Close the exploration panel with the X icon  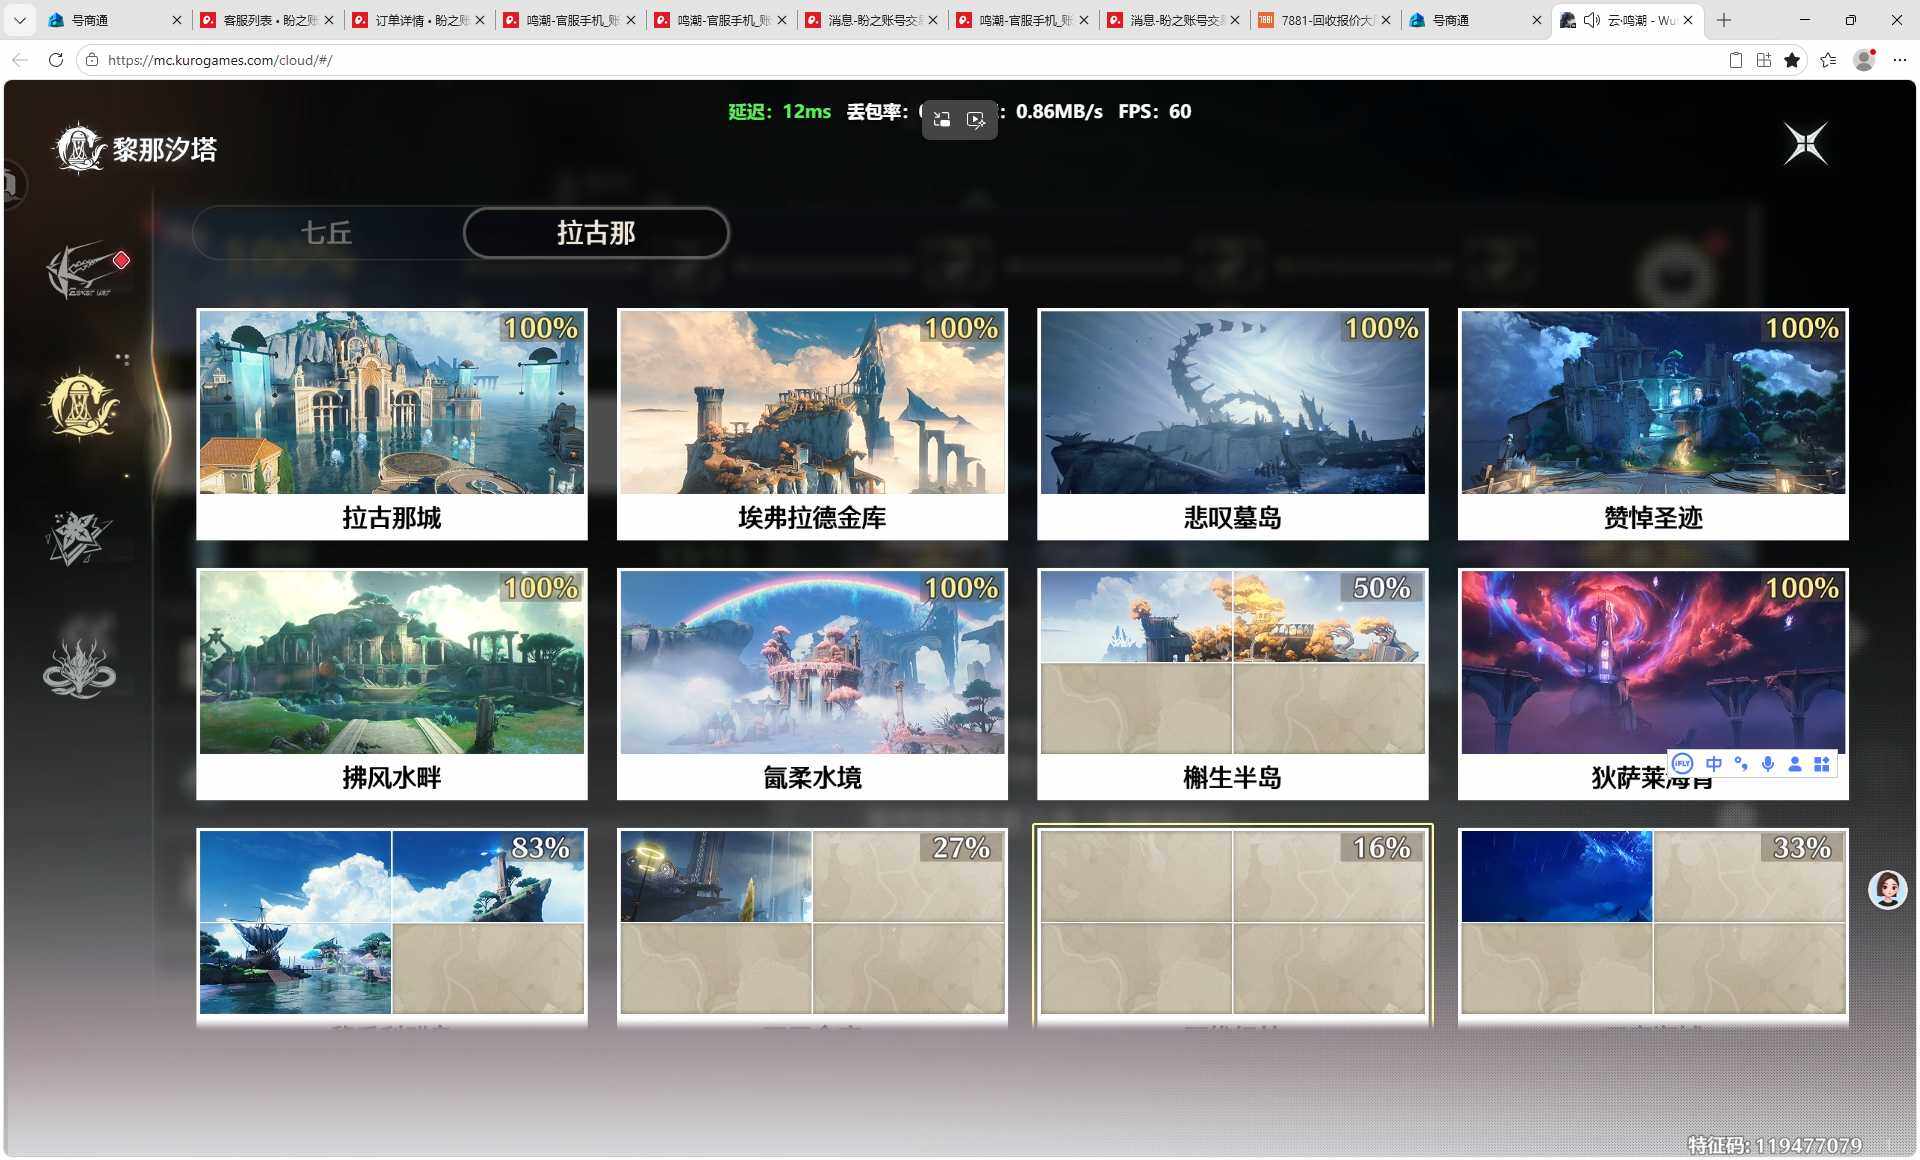[1806, 144]
